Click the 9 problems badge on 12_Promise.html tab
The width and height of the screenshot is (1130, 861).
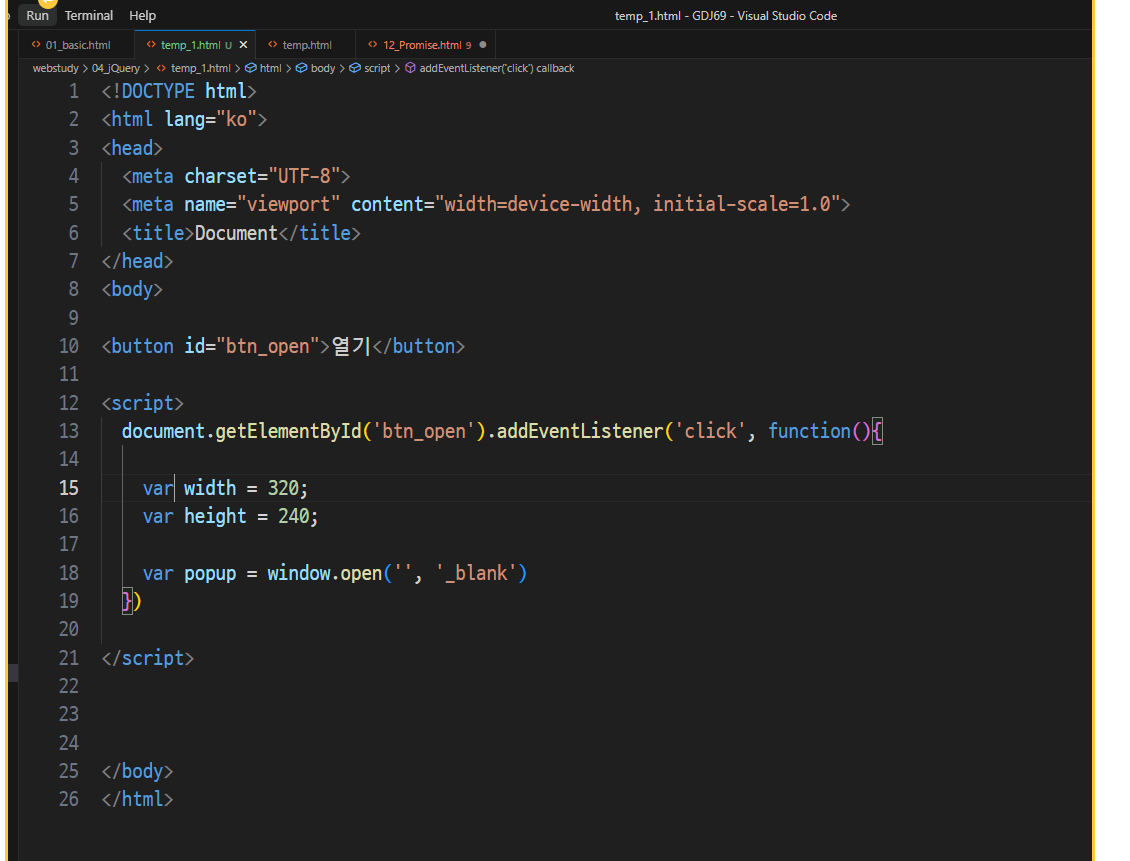[x=468, y=45]
